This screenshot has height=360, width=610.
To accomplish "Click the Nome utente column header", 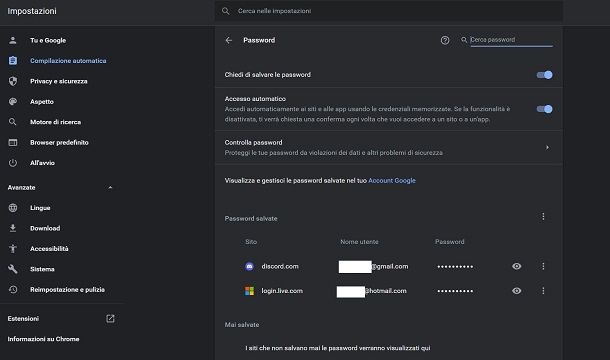I will [359, 242].
